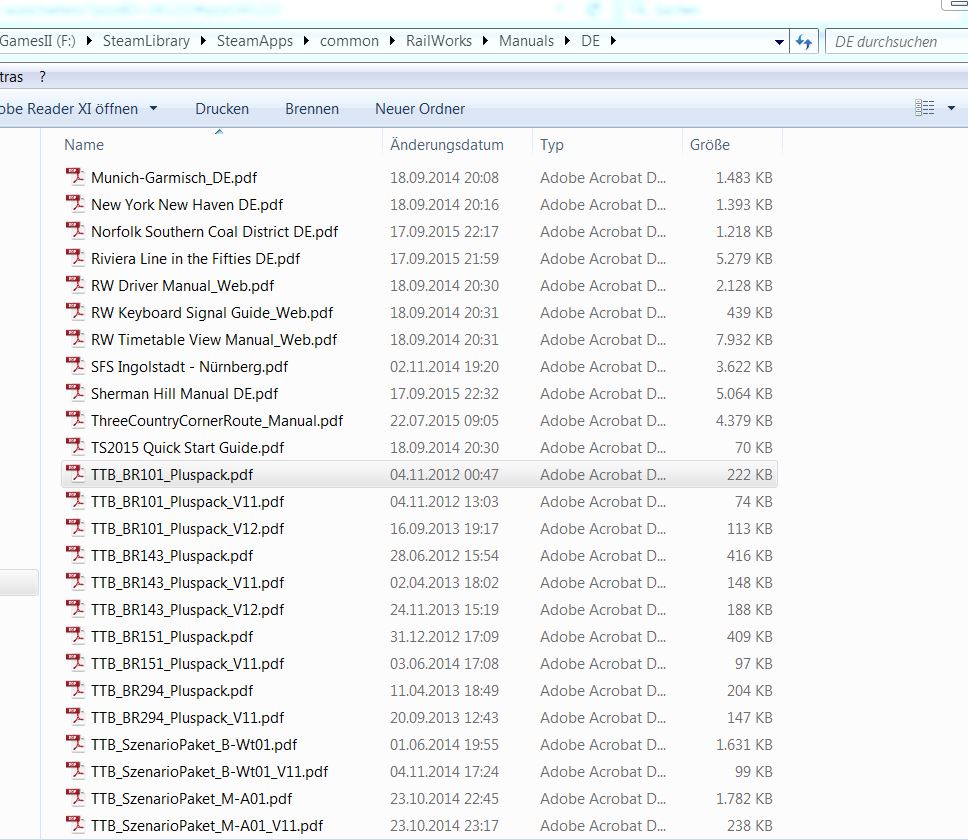Click PDF icon of Riviera Line in the Fifties DE.pdf
968x840 pixels.
(75, 258)
